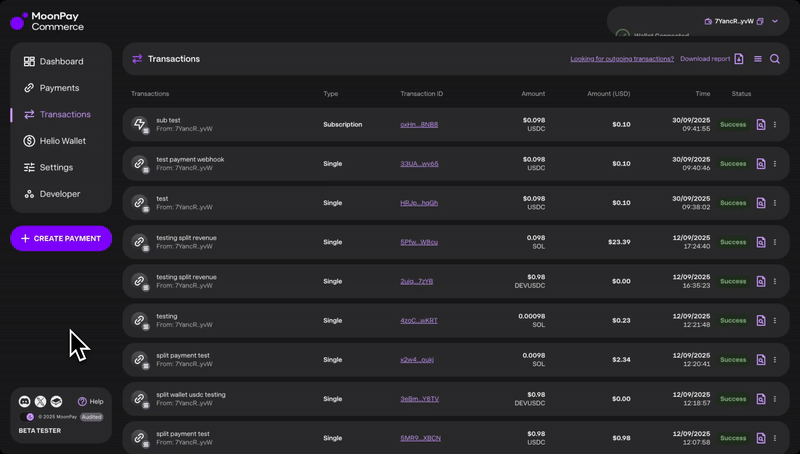Click the 'BETA TESTER' label
The image size is (800, 454).
[x=40, y=431]
